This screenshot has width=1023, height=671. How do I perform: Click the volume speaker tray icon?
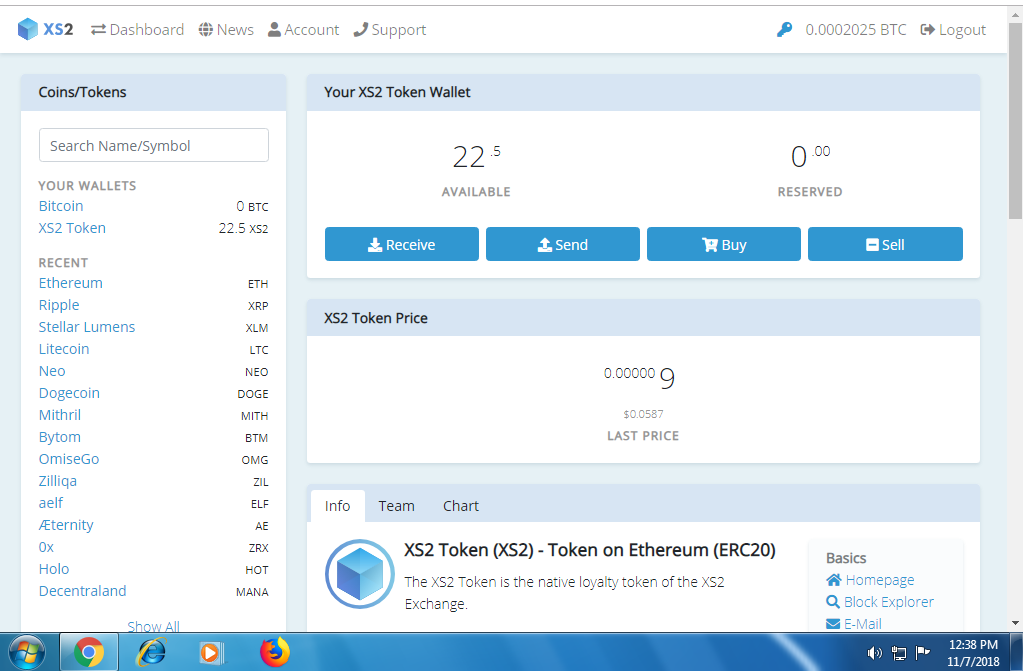tap(874, 653)
